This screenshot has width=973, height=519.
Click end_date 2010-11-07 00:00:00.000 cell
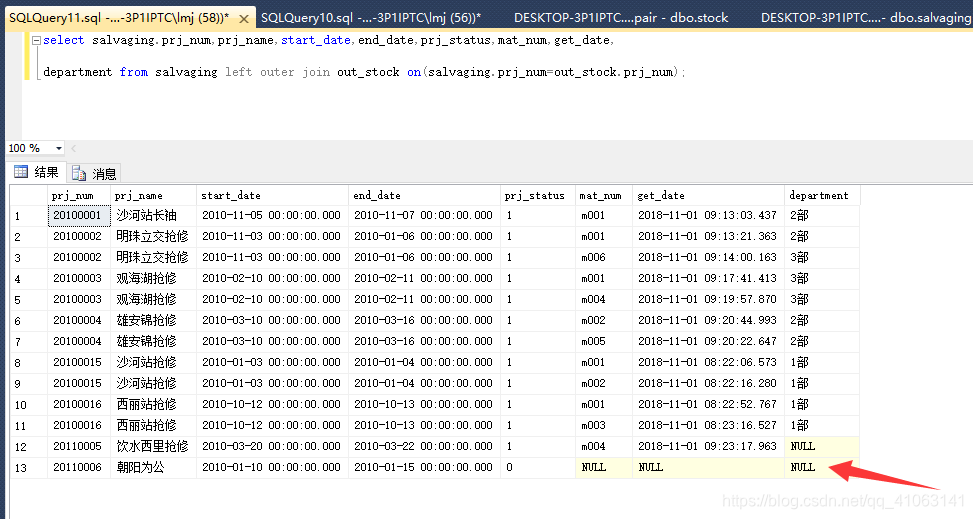(424, 215)
